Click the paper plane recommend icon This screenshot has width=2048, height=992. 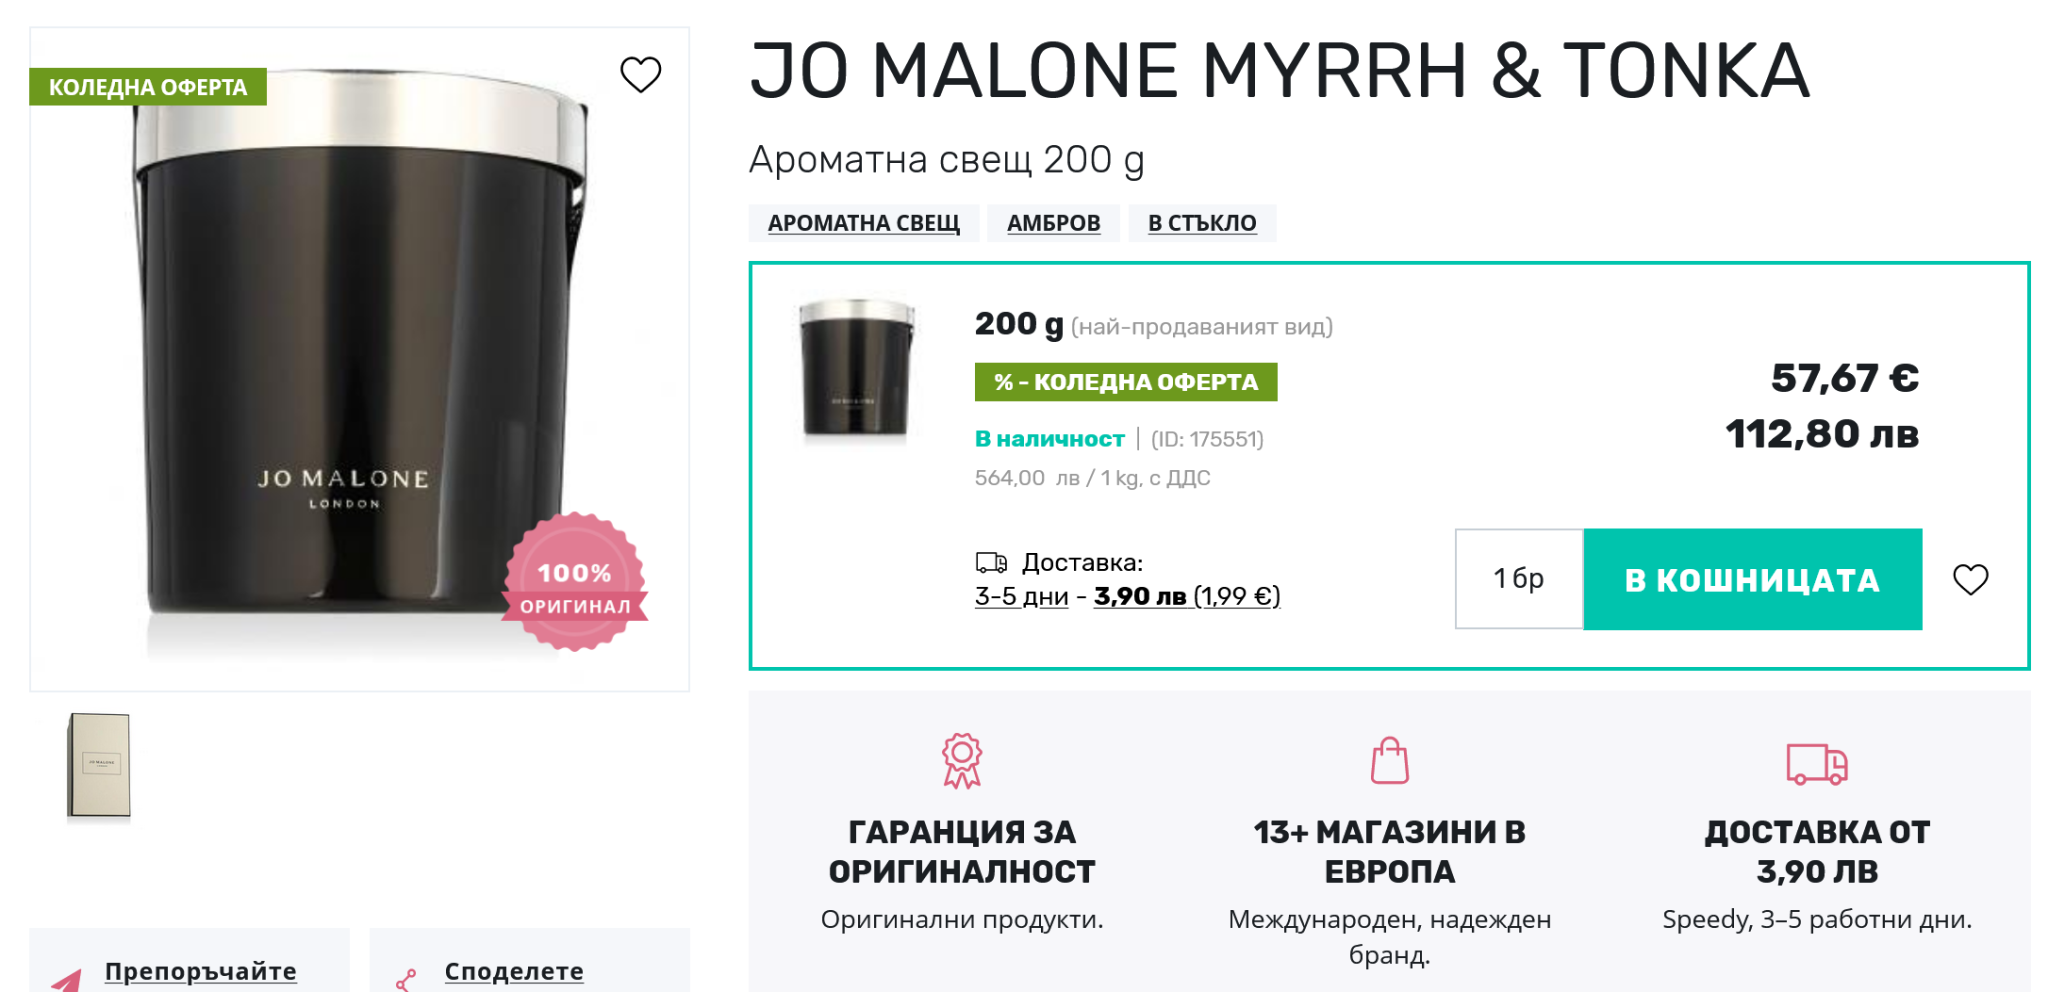point(67,979)
